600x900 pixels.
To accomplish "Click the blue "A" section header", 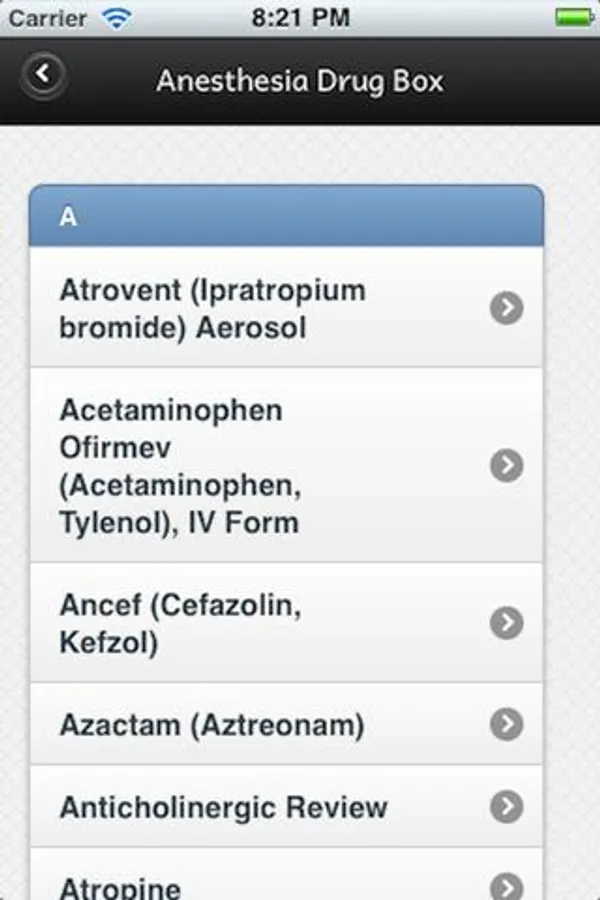I will click(286, 216).
